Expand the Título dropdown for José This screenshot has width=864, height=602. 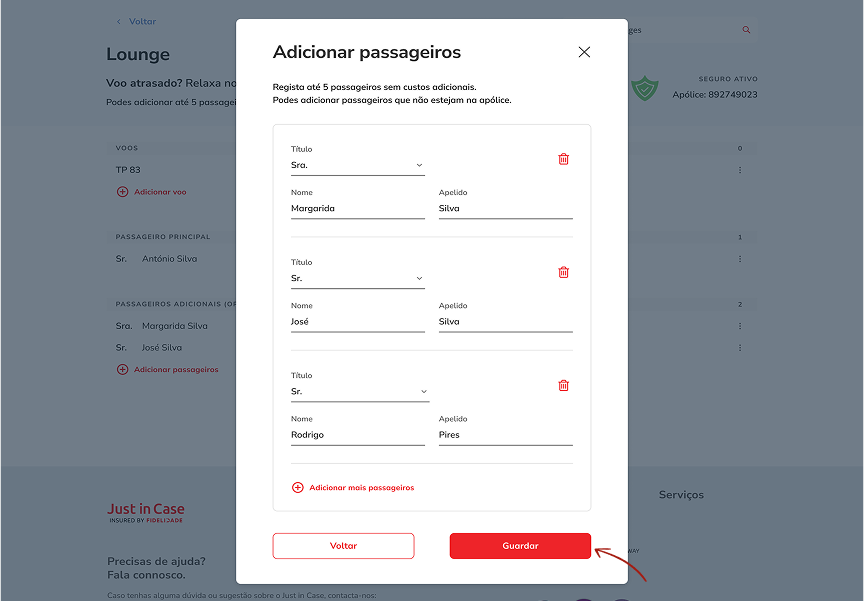(x=357, y=278)
